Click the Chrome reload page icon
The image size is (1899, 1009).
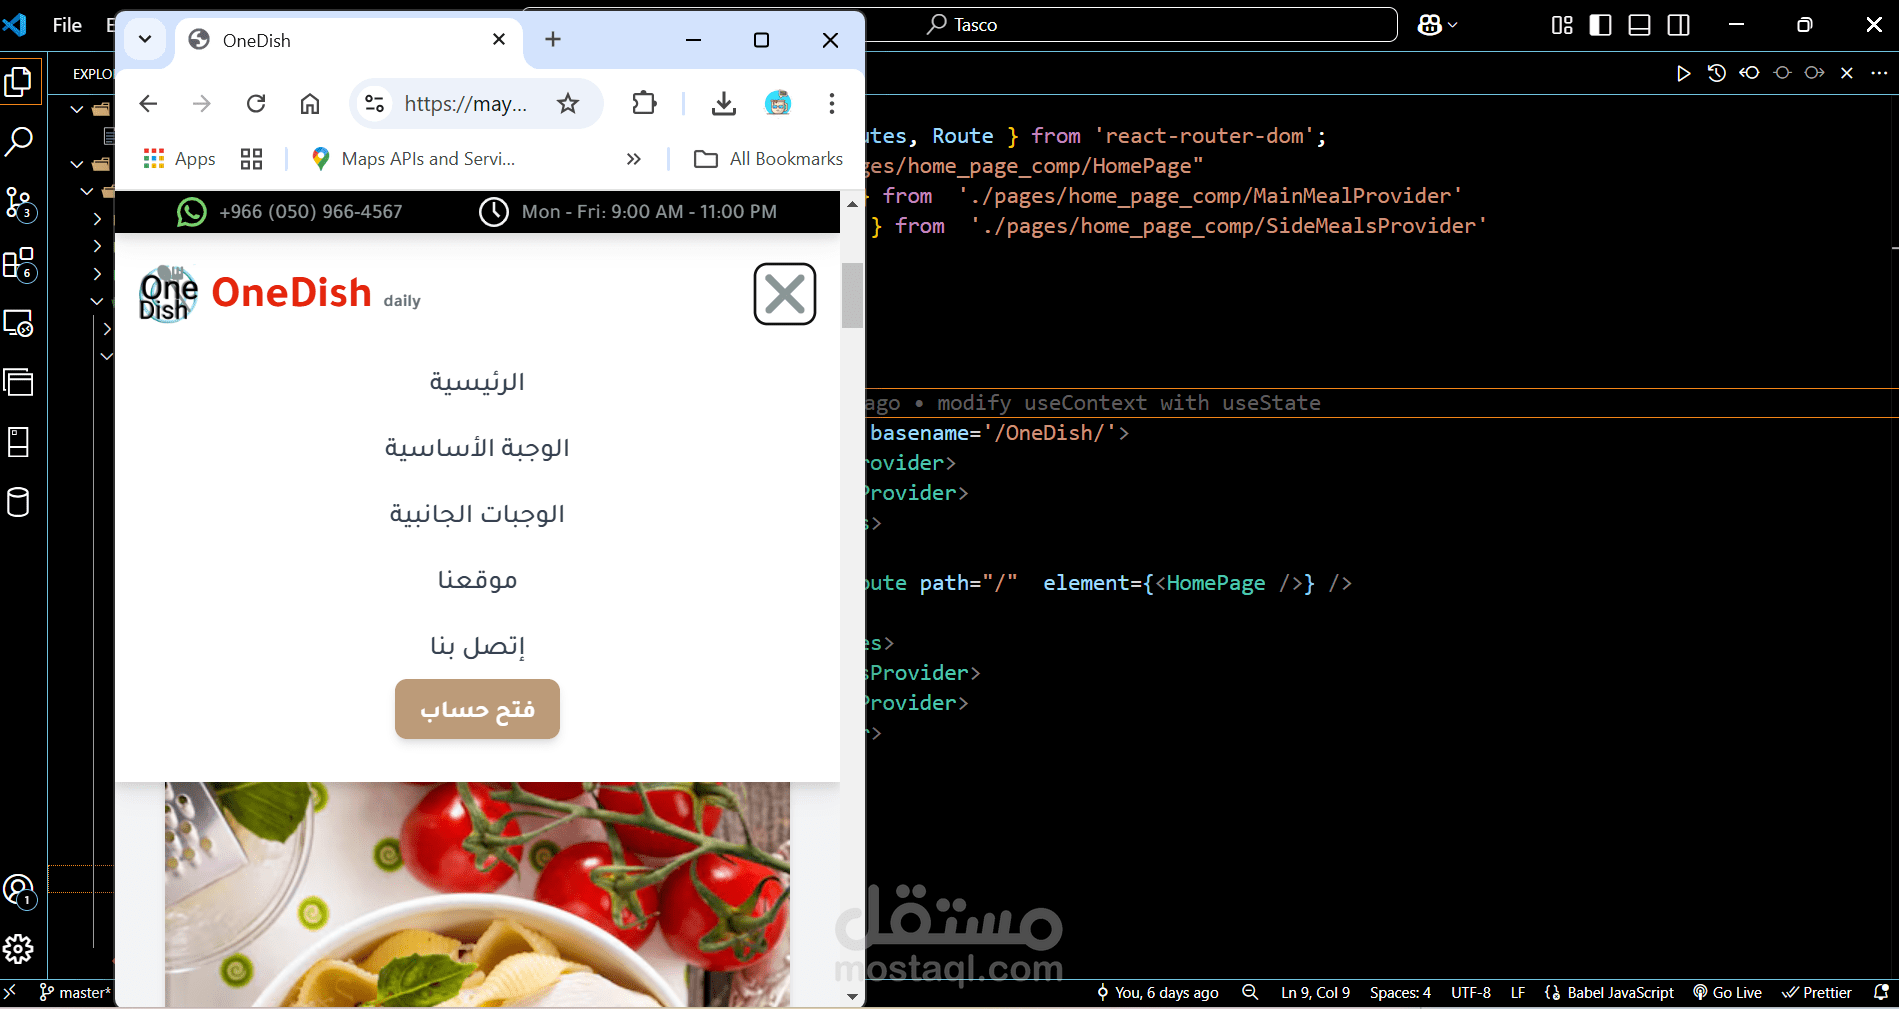click(x=256, y=103)
